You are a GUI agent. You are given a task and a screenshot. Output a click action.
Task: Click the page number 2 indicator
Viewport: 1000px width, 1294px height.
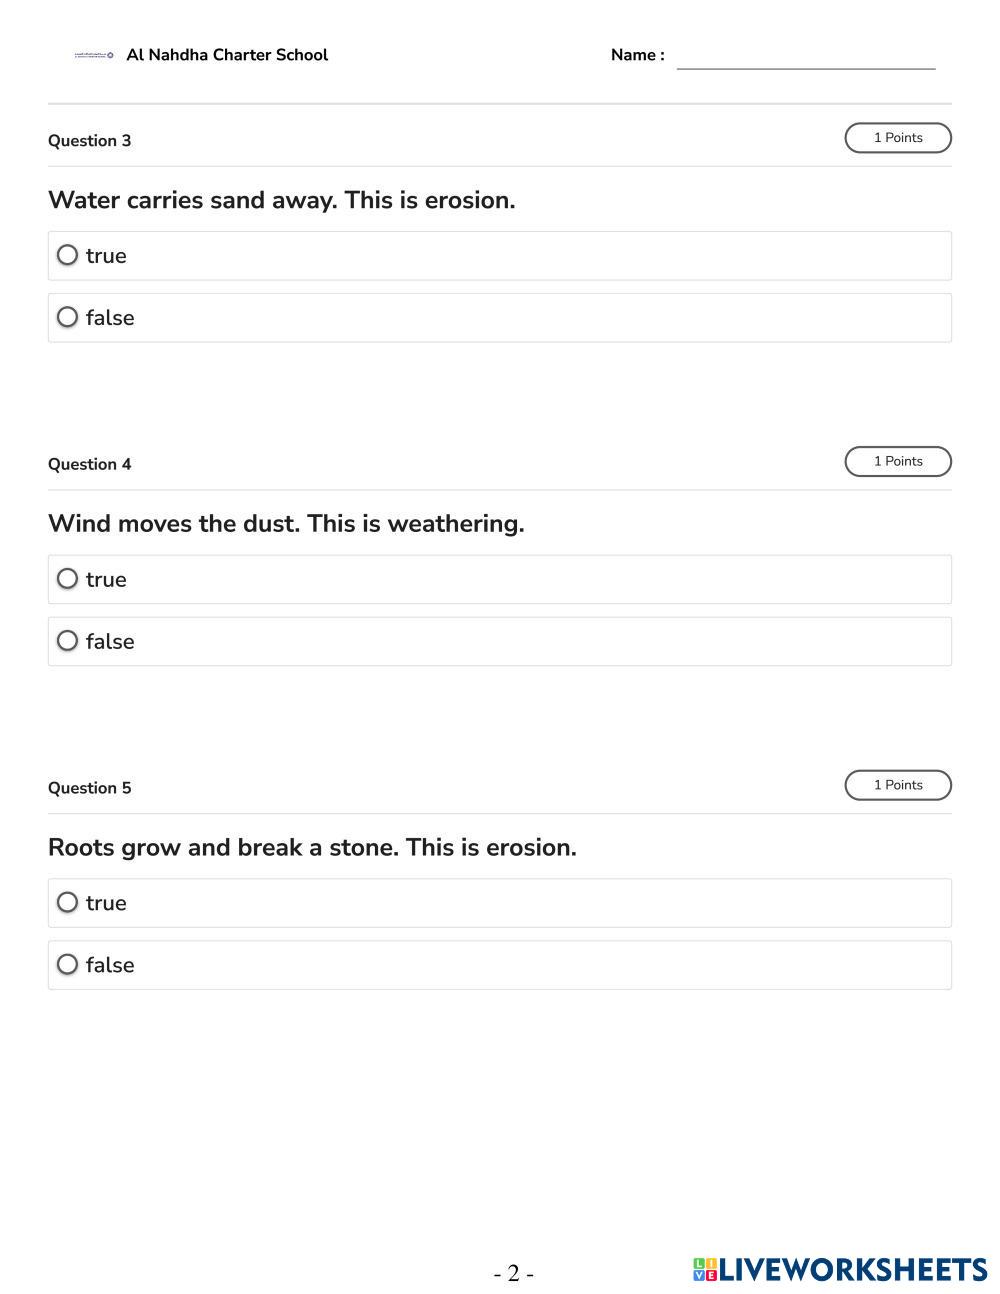click(x=513, y=1273)
